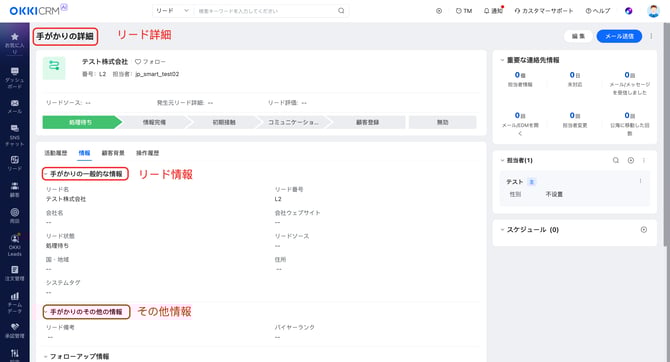The width and height of the screenshot is (670, 362).
Task: Follow the lead with the heart フォロー
Action: click(x=150, y=62)
